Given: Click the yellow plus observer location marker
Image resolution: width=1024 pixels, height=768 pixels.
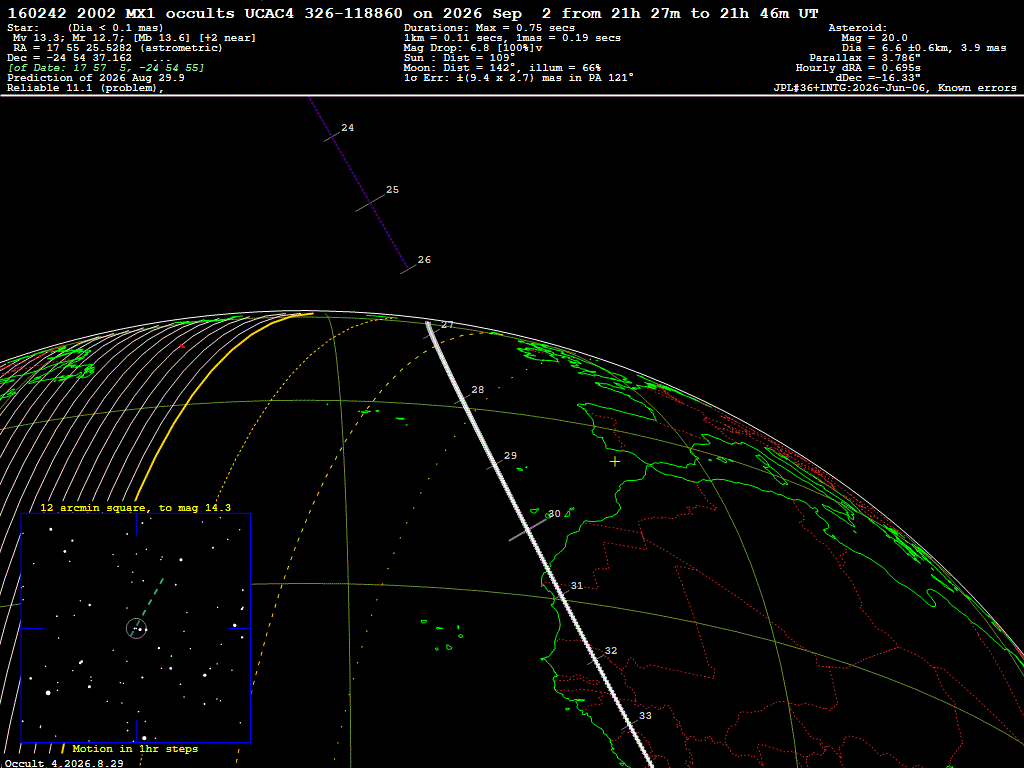Looking at the screenshot, I should click(615, 462).
